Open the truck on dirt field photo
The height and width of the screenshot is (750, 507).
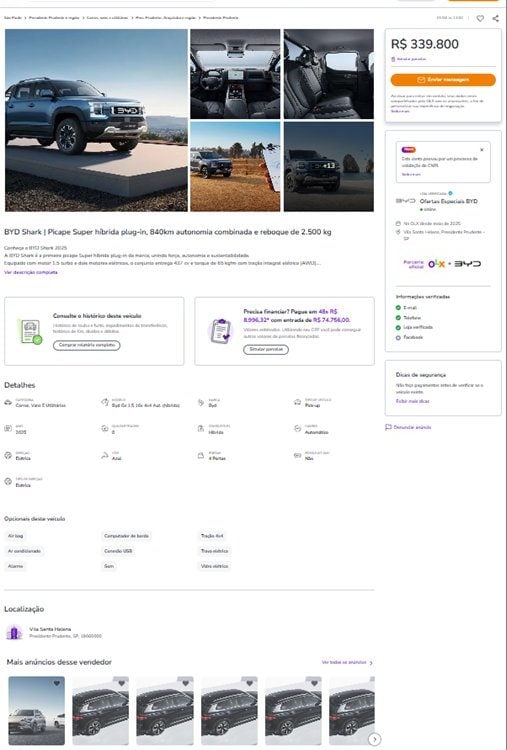click(x=235, y=166)
